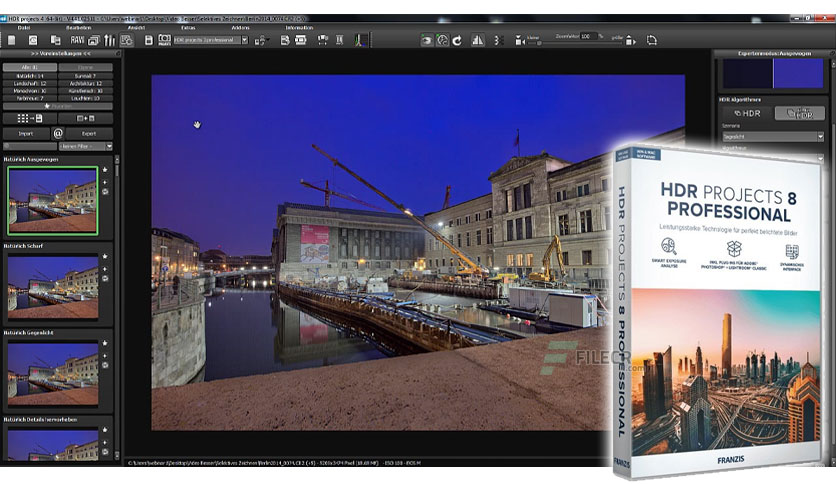836x484 pixels.
Task: Open the Bearbeiten menu
Action: coord(78,28)
